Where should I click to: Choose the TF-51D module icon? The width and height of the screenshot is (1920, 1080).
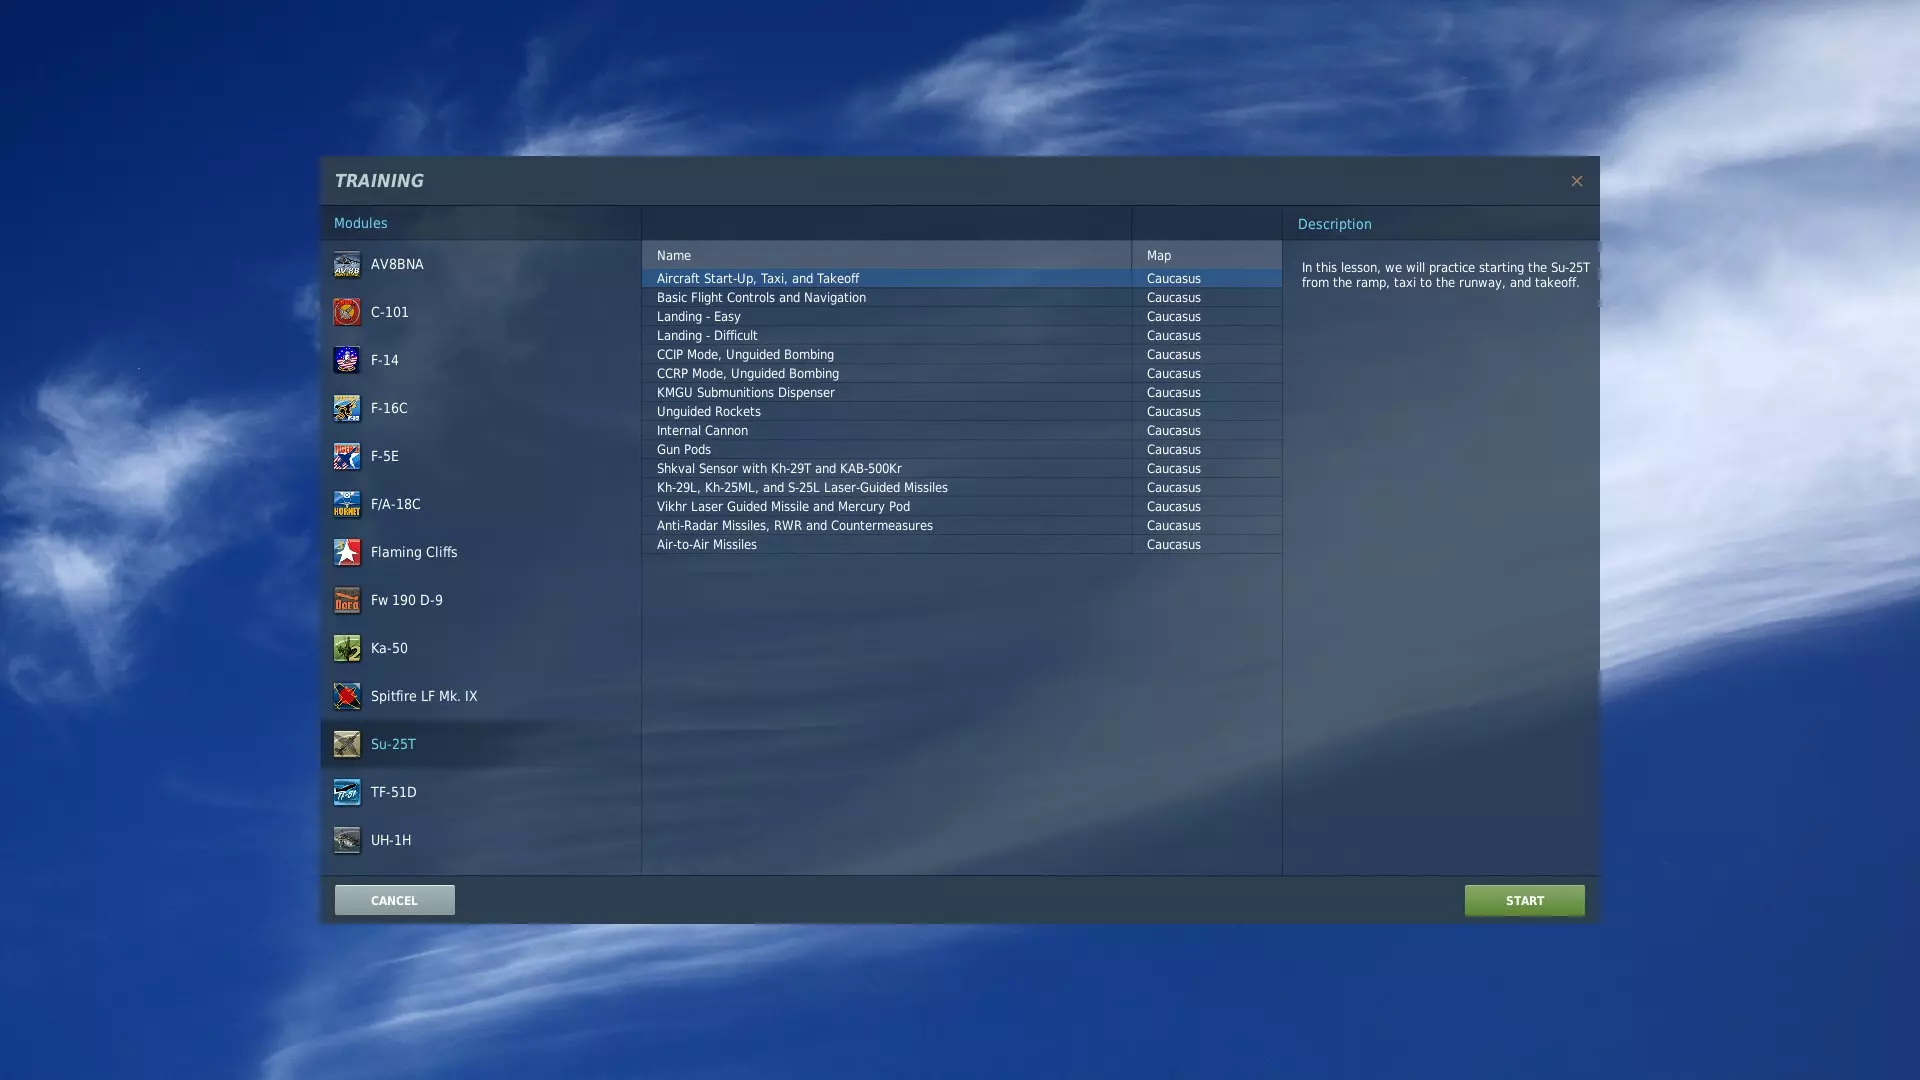[347, 793]
